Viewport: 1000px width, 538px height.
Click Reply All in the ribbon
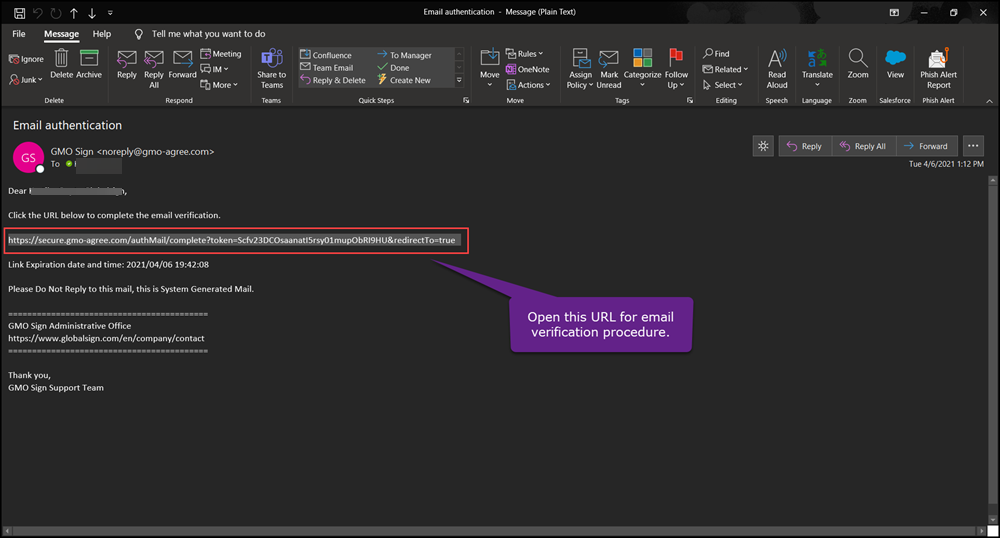[154, 68]
